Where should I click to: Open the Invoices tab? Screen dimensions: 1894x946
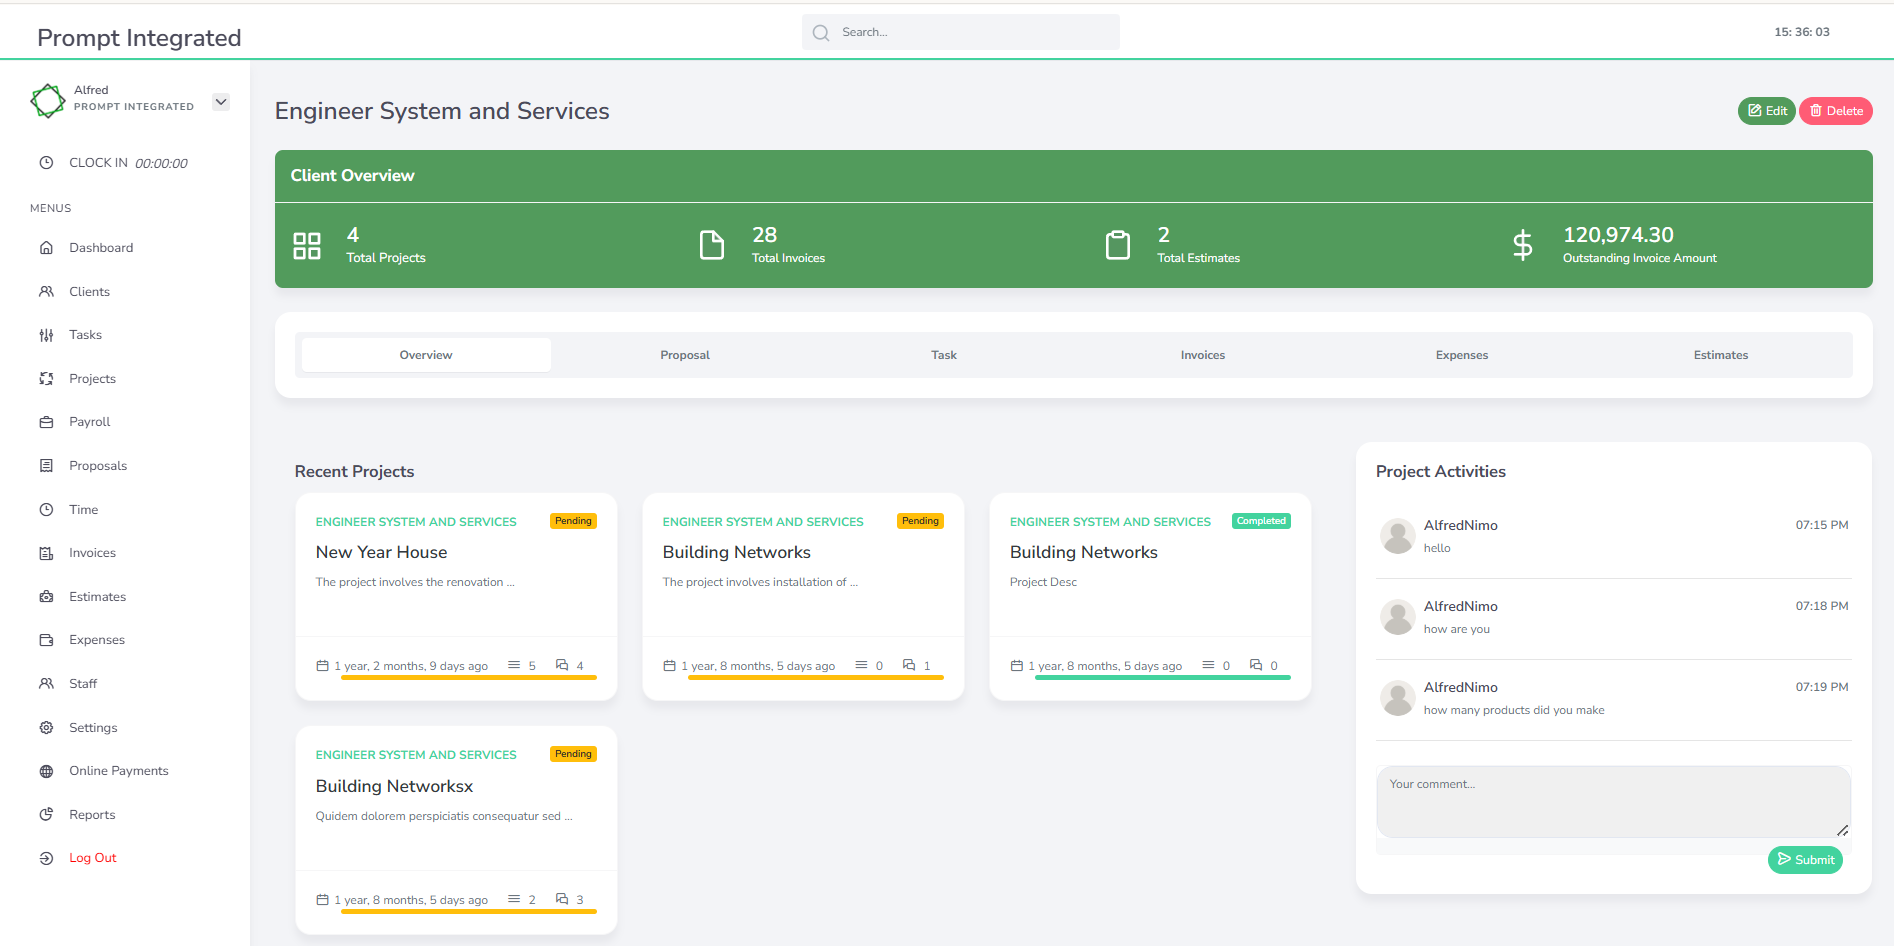point(1202,355)
